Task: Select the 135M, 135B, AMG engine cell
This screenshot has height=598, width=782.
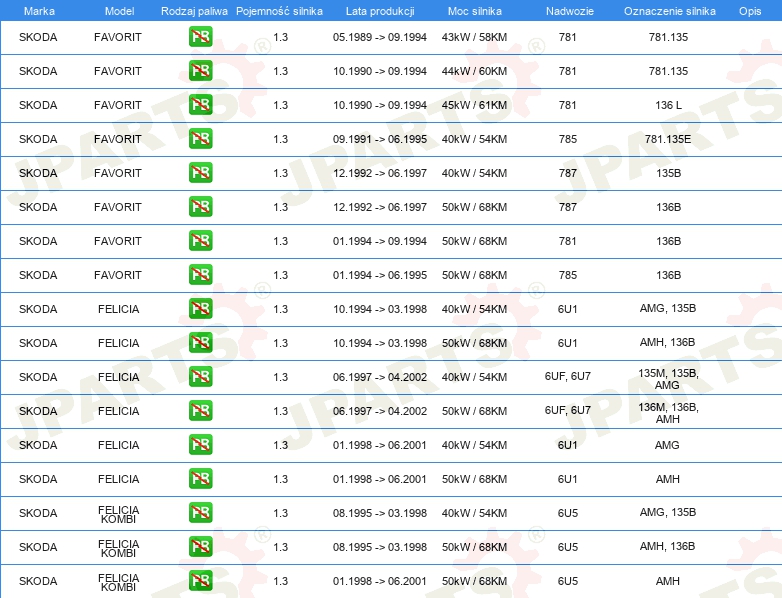Action: pyautogui.click(x=668, y=379)
